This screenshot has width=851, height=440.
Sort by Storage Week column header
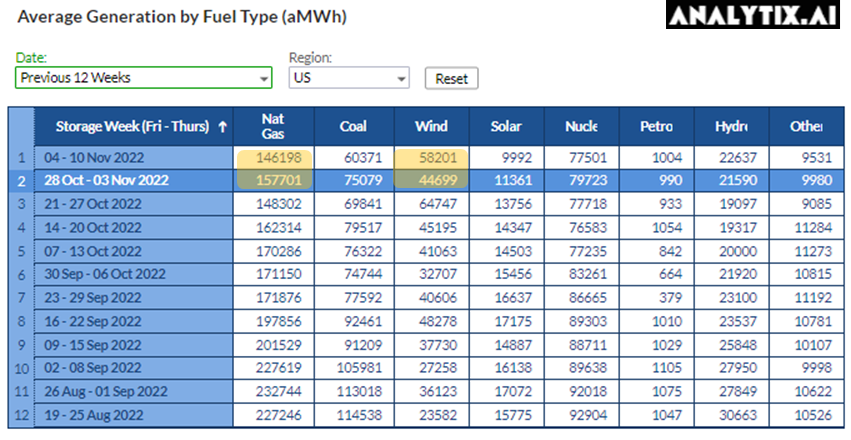134,126
